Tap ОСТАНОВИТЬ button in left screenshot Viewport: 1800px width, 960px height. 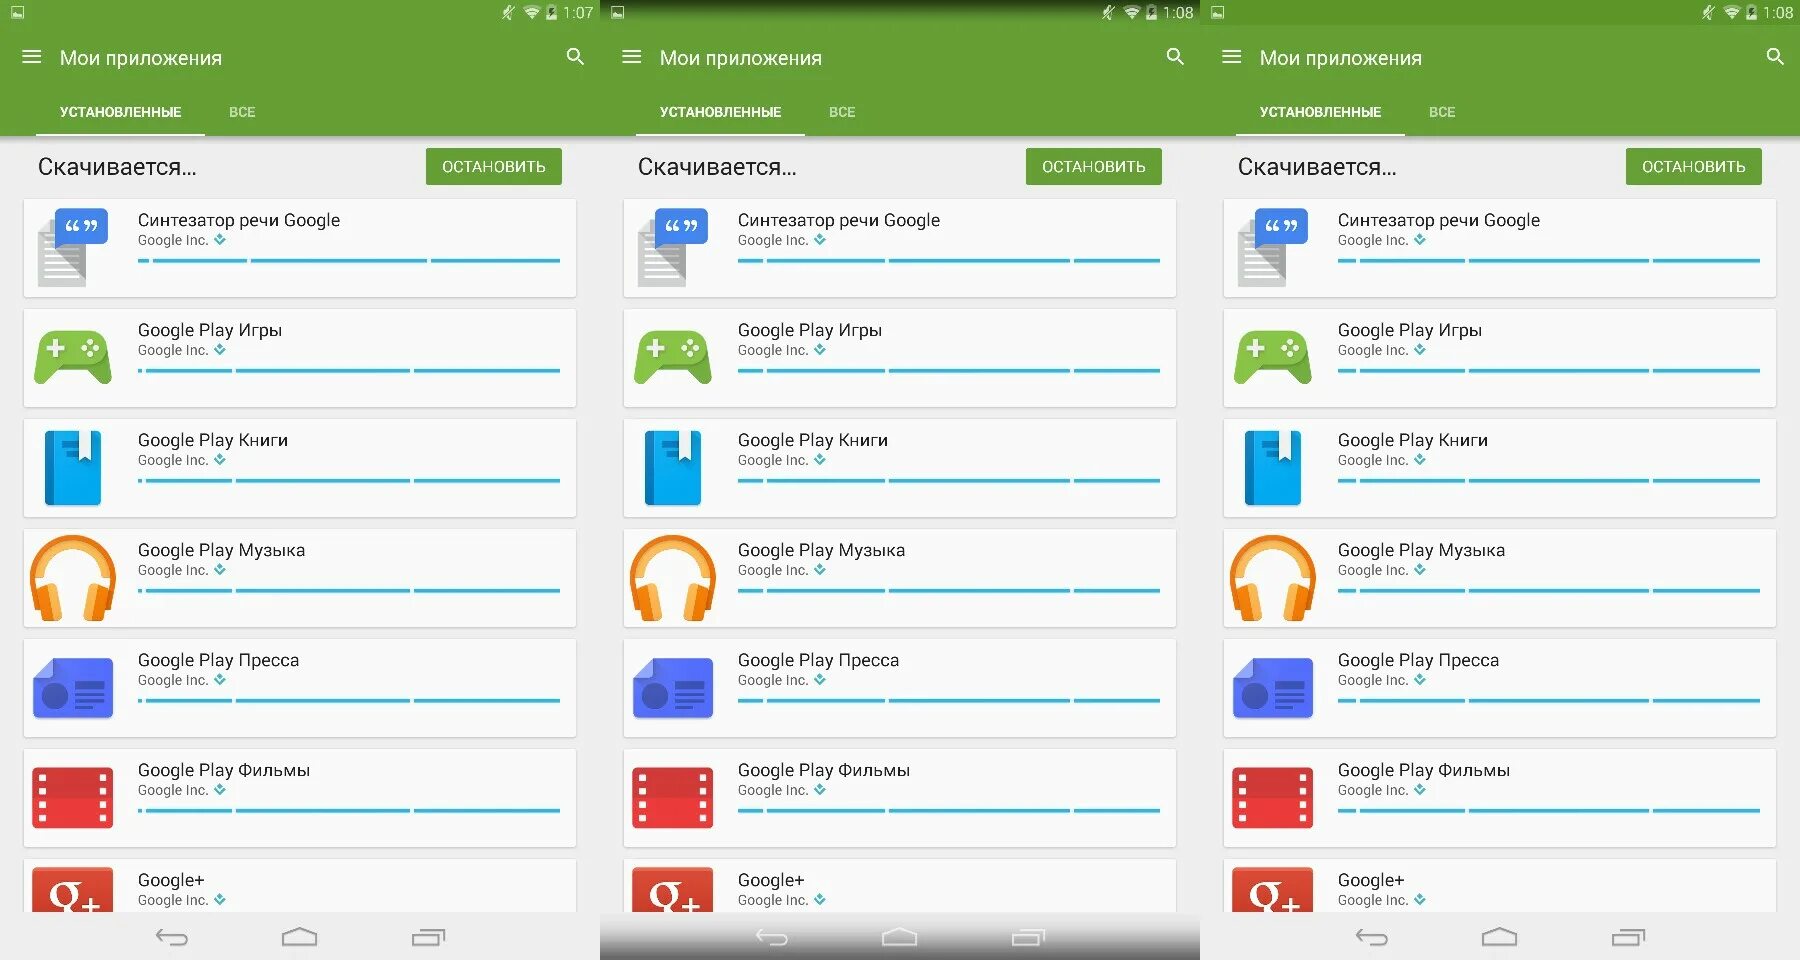494,167
